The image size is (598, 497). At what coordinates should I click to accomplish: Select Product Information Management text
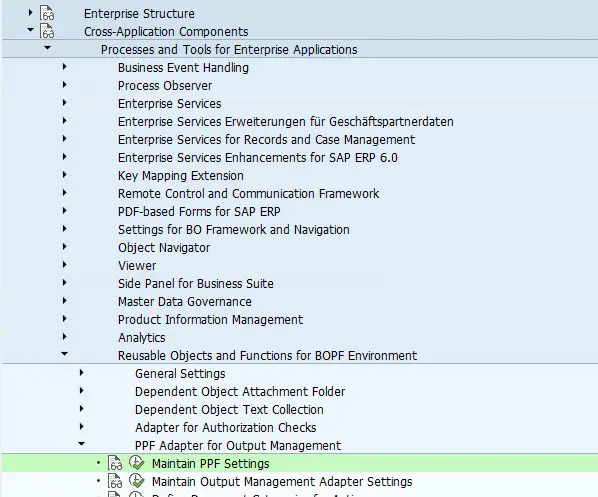click(210, 320)
